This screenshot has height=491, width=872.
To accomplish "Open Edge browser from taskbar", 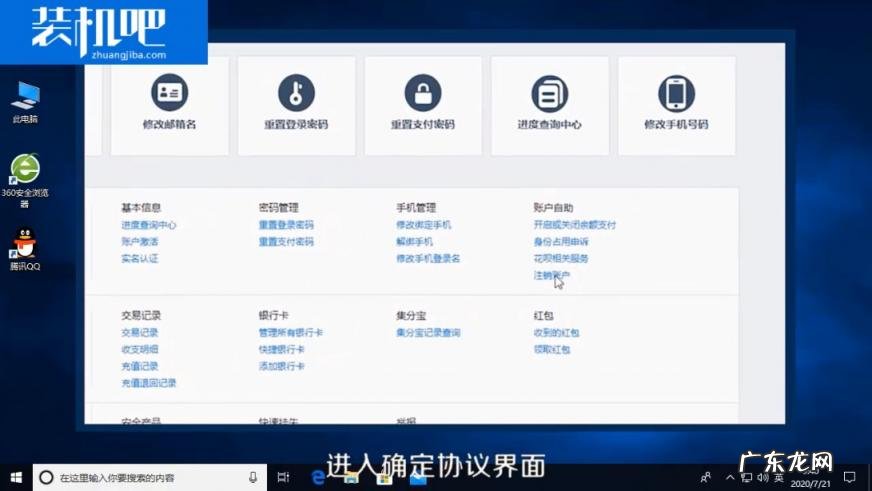I will coord(318,478).
